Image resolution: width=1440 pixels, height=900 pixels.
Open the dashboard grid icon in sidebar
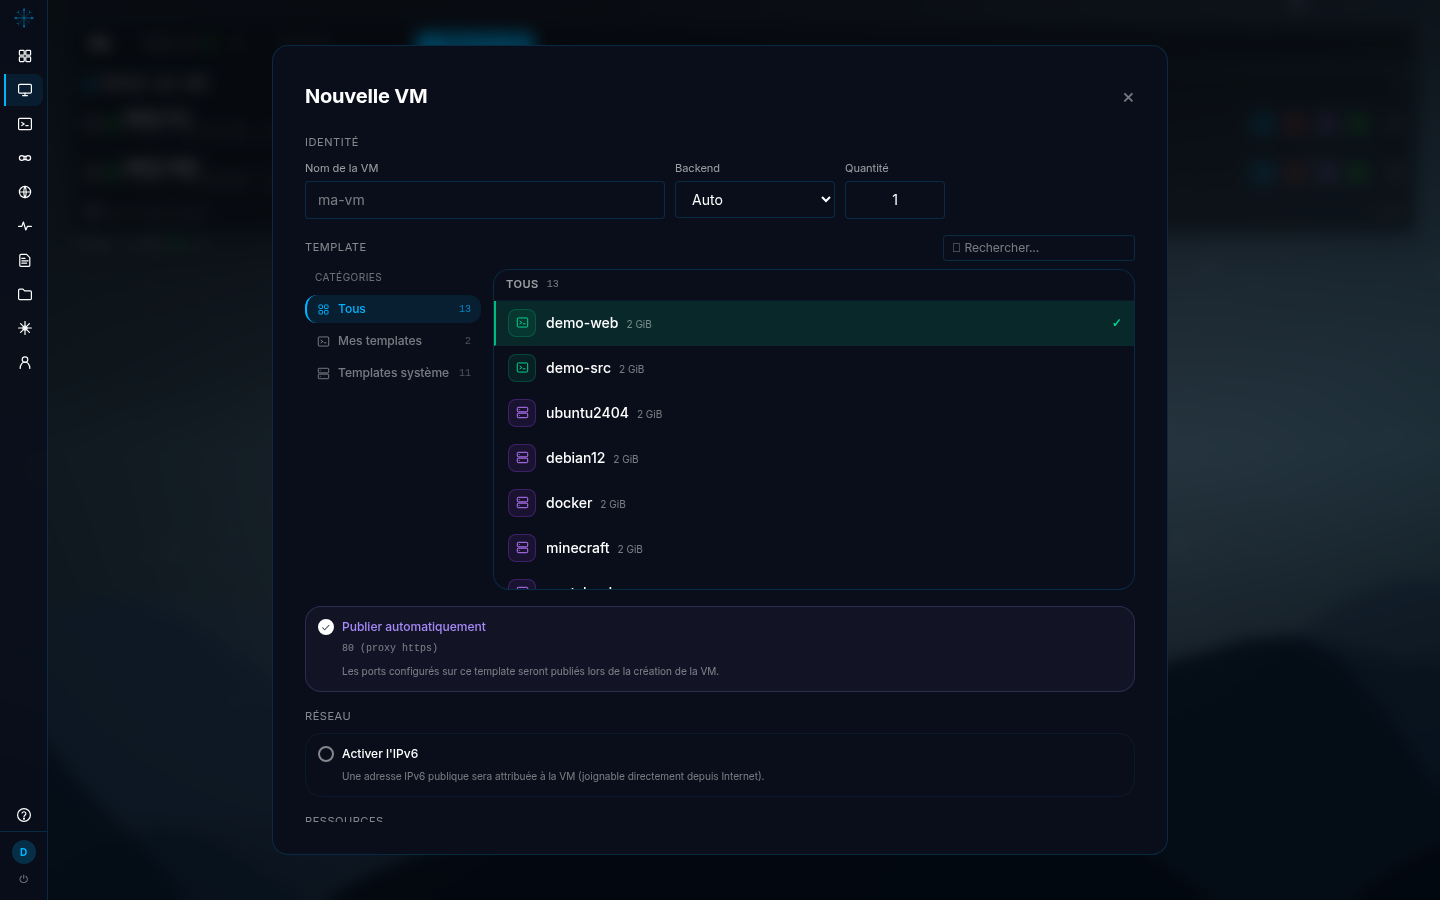pyautogui.click(x=25, y=56)
